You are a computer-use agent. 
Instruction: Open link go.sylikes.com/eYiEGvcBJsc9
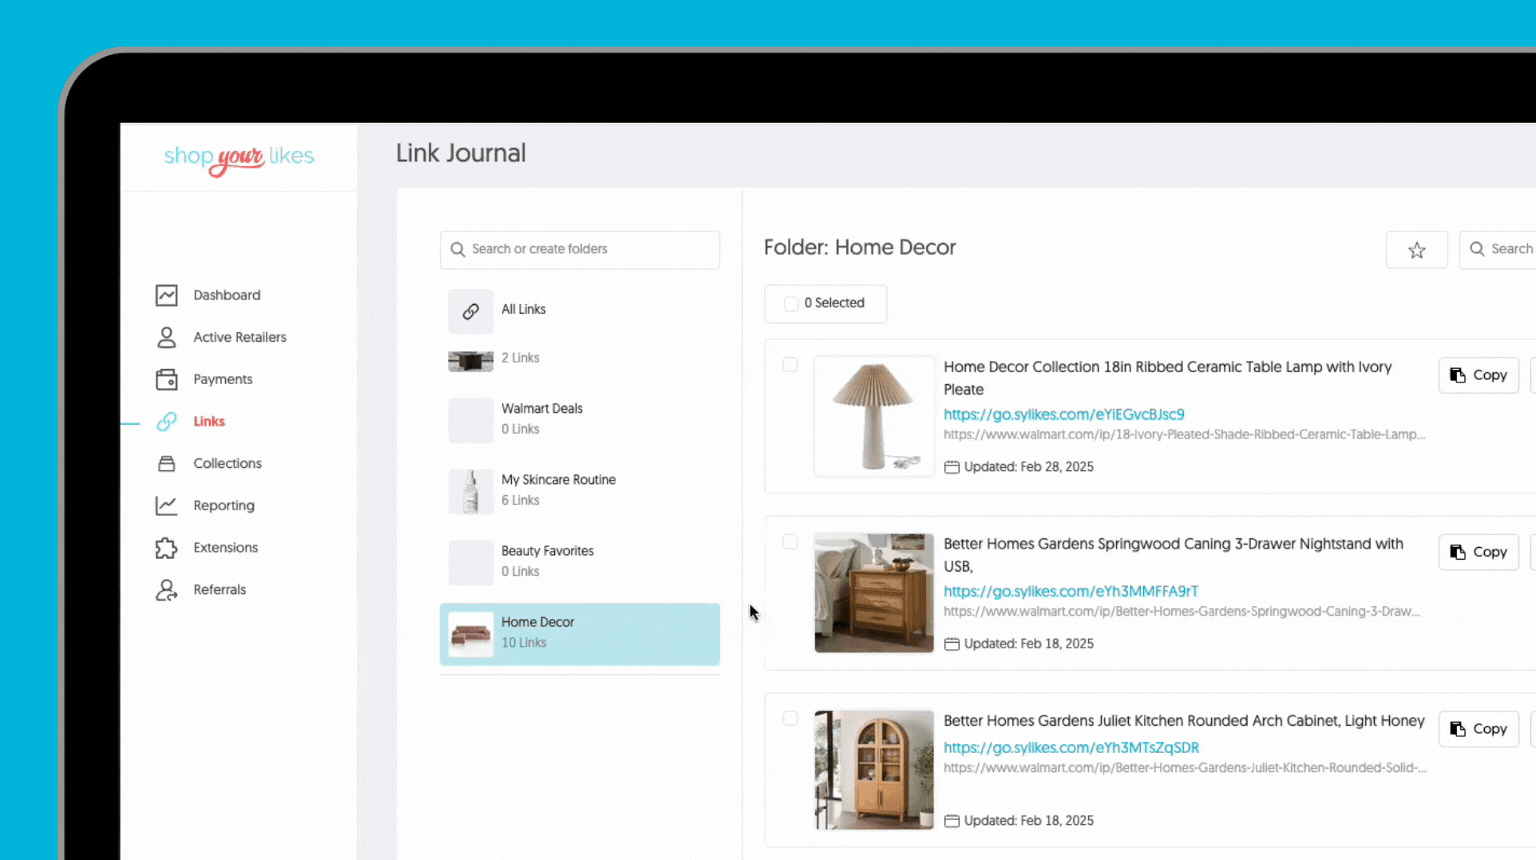[x=1064, y=414]
